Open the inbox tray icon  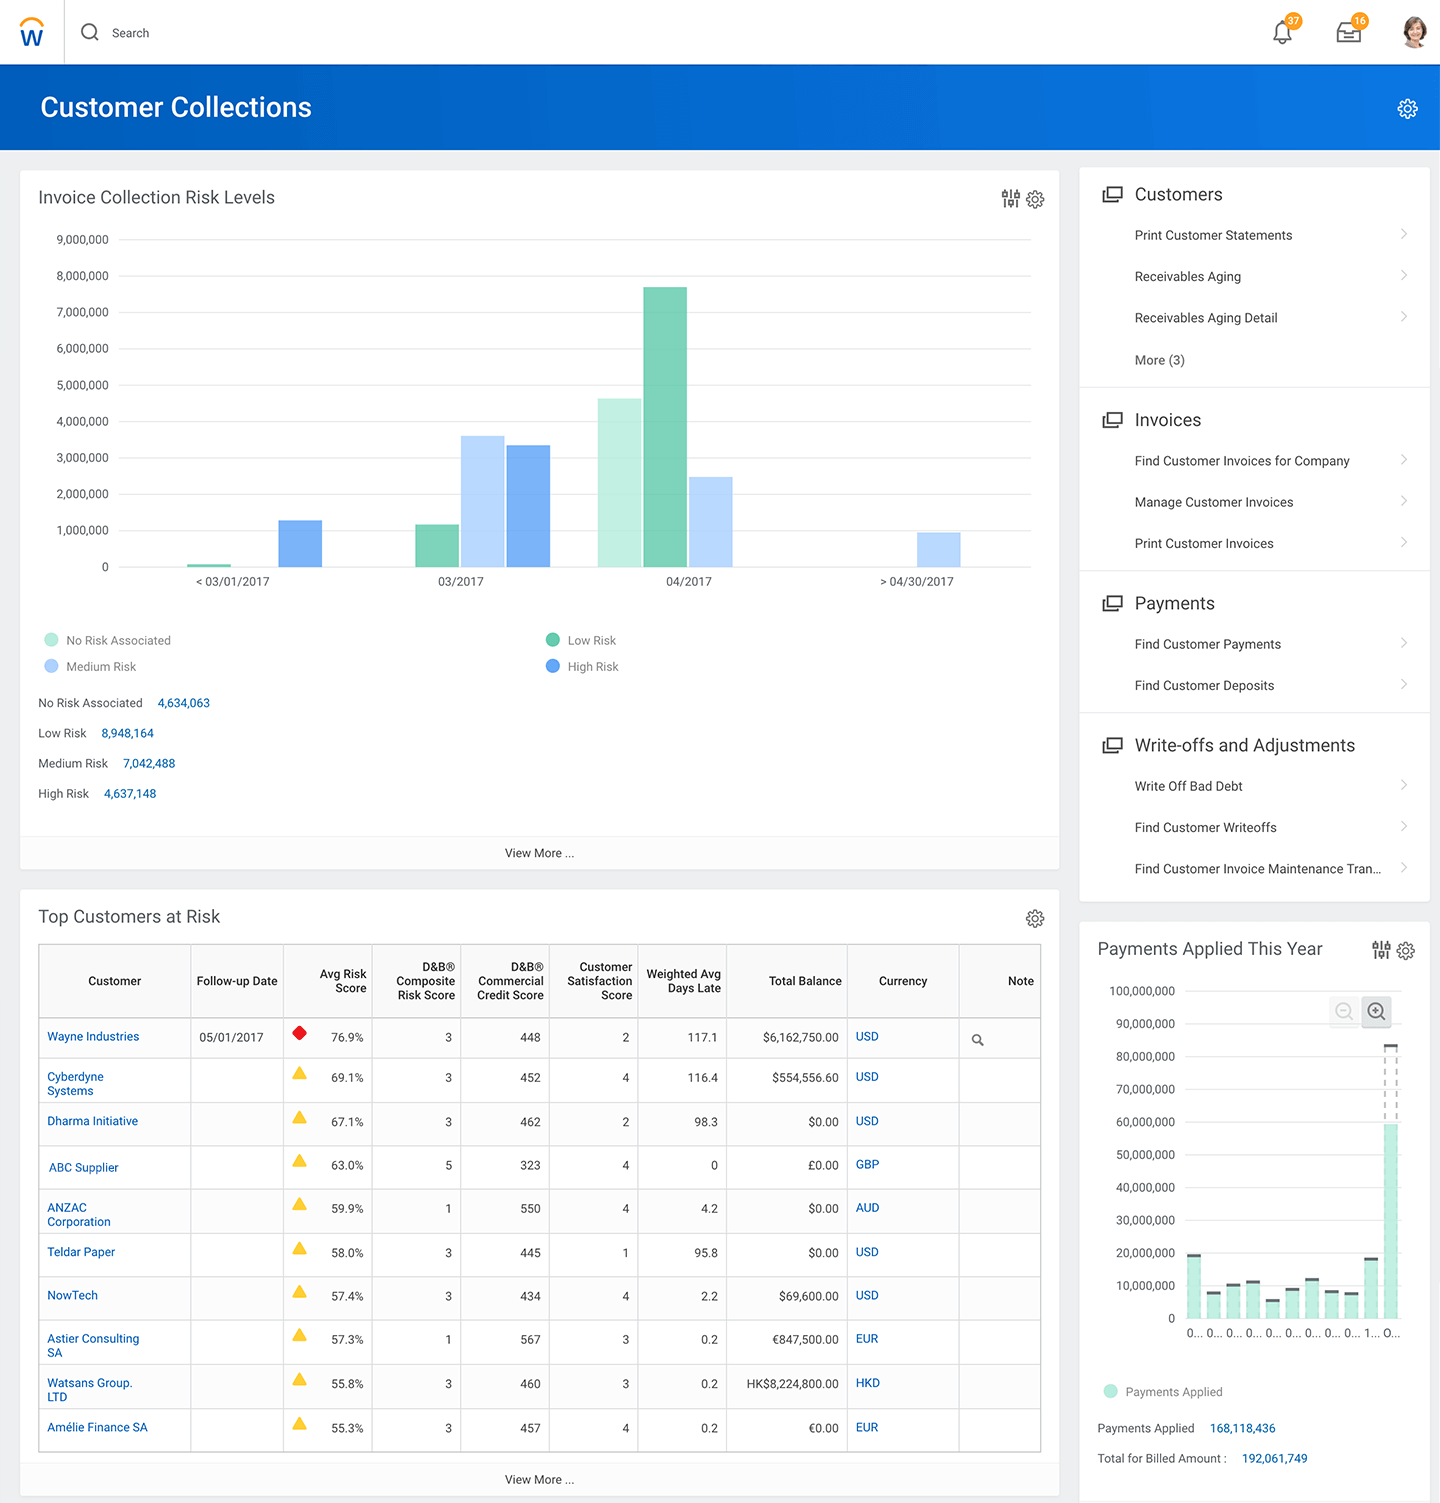1348,33
